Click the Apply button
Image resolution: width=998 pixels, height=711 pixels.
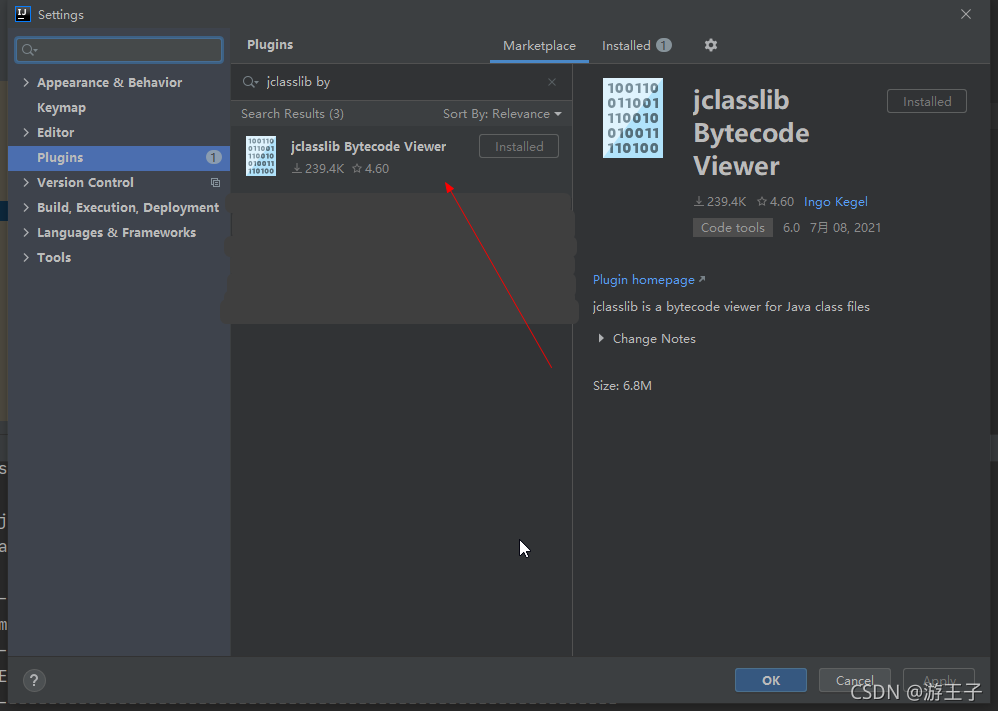click(x=939, y=680)
